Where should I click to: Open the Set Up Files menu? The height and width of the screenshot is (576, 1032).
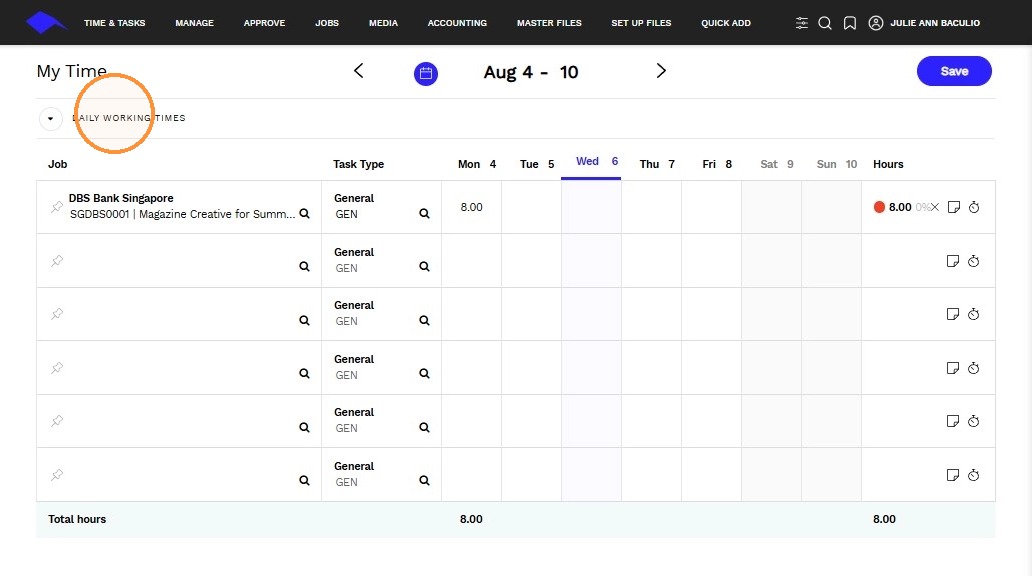tap(641, 23)
